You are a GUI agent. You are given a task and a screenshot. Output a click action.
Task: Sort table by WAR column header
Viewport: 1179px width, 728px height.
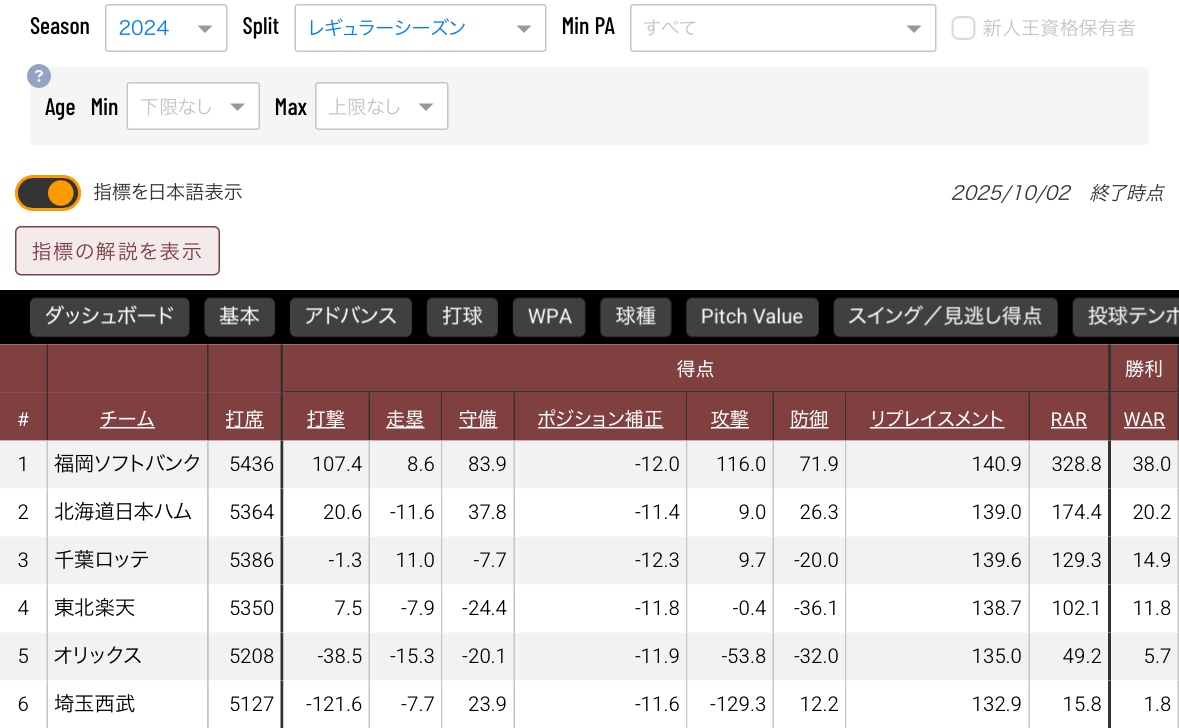coord(1144,419)
